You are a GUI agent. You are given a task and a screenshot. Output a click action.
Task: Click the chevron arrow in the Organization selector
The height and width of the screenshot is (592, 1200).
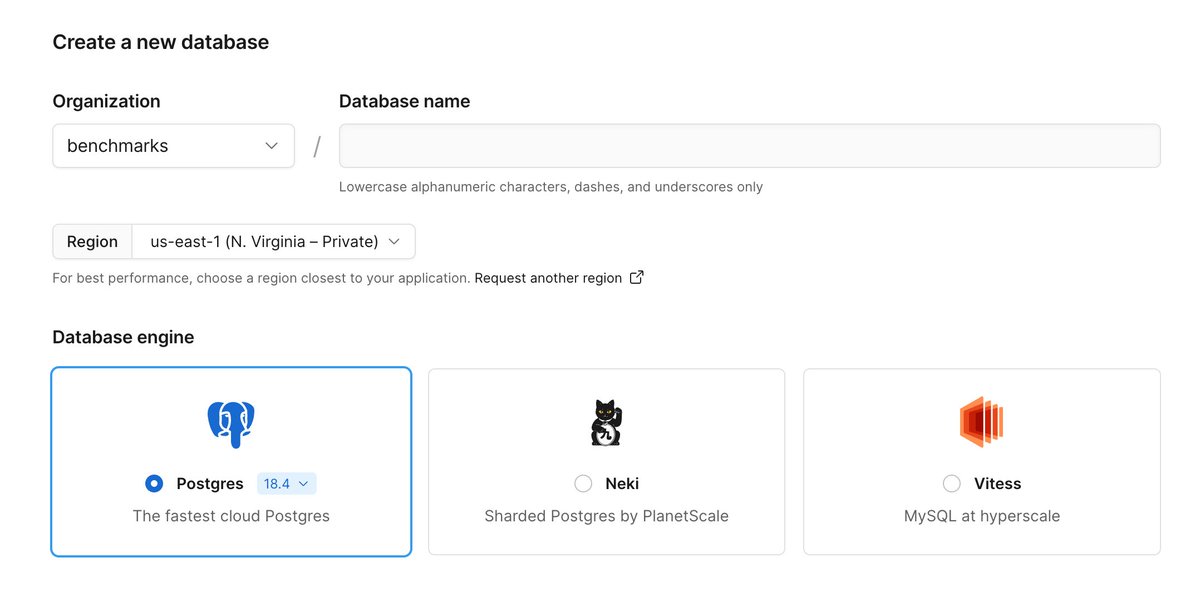coord(271,146)
